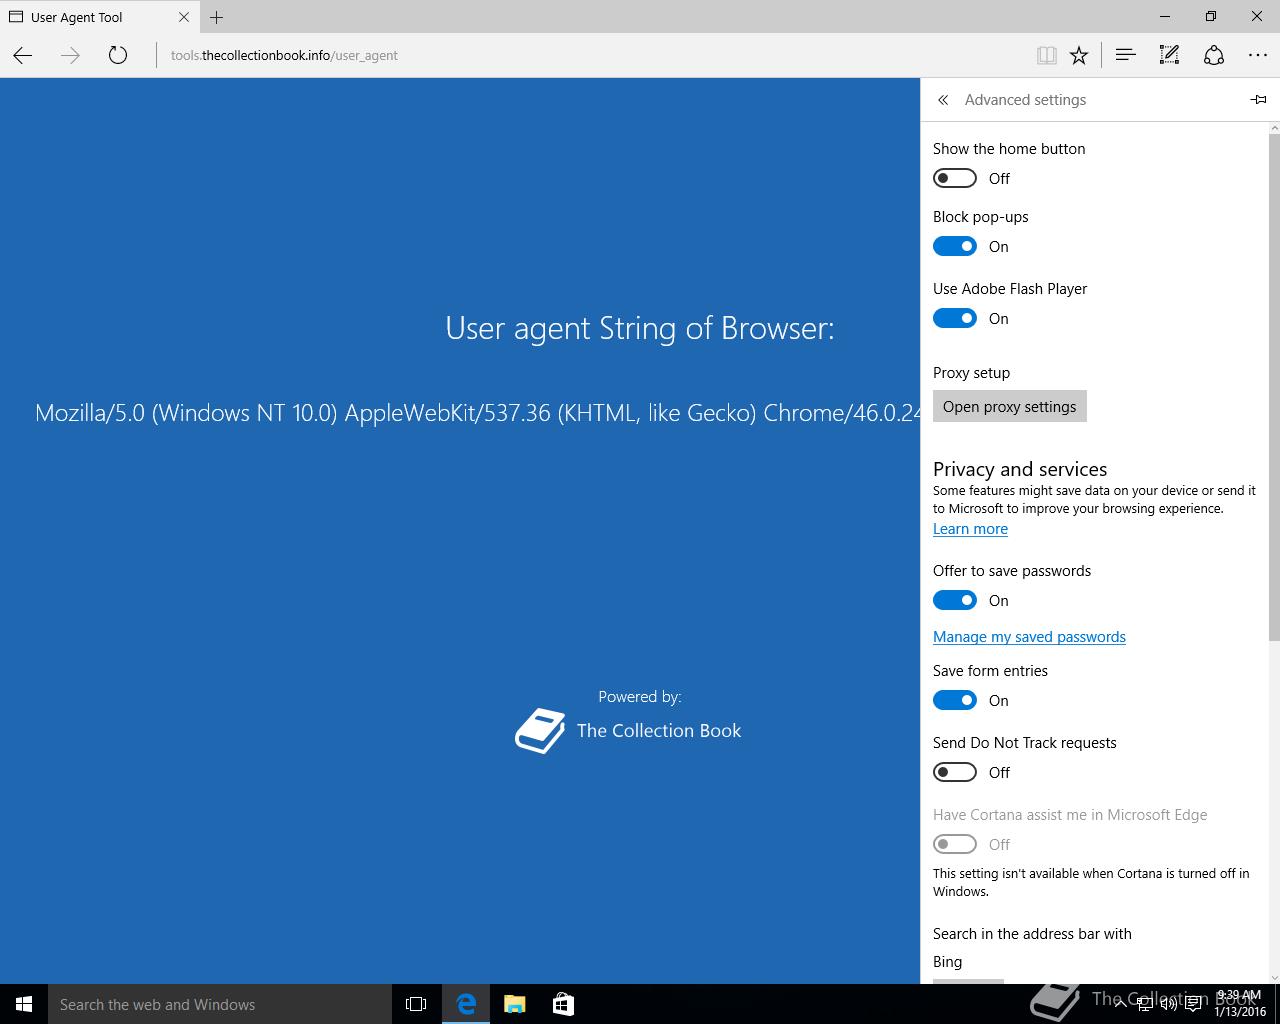The width and height of the screenshot is (1280, 1024).
Task: Open Task View on the taskbar
Action: [416, 1004]
